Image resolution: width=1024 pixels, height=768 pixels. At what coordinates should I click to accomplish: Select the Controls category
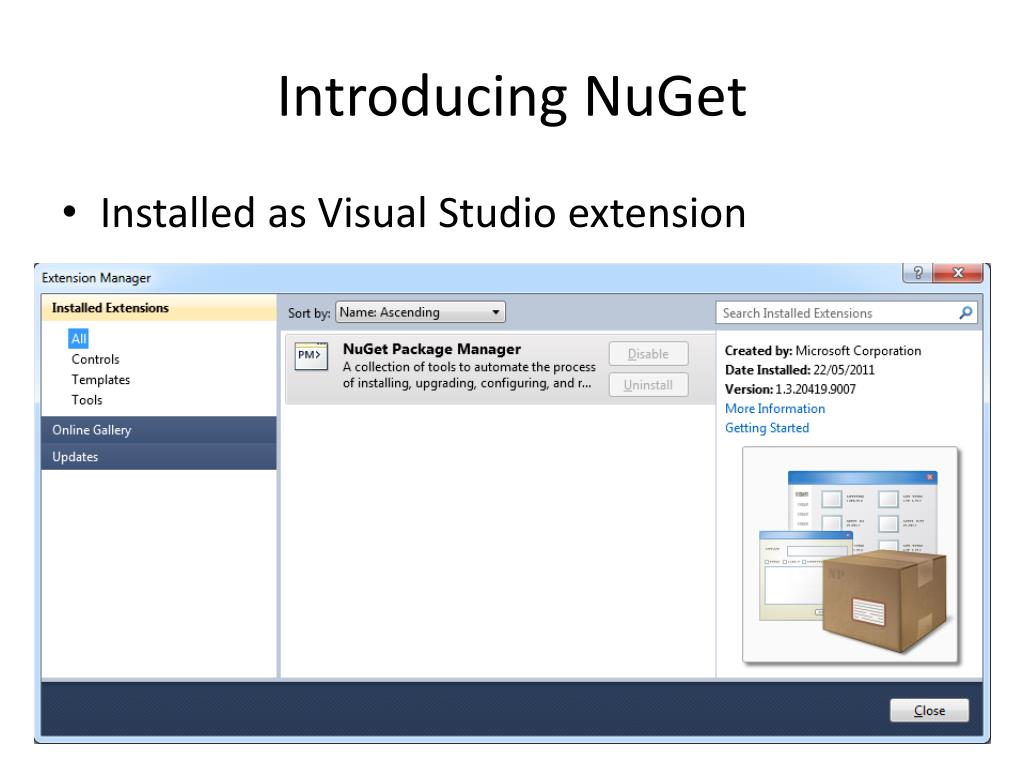(95, 359)
